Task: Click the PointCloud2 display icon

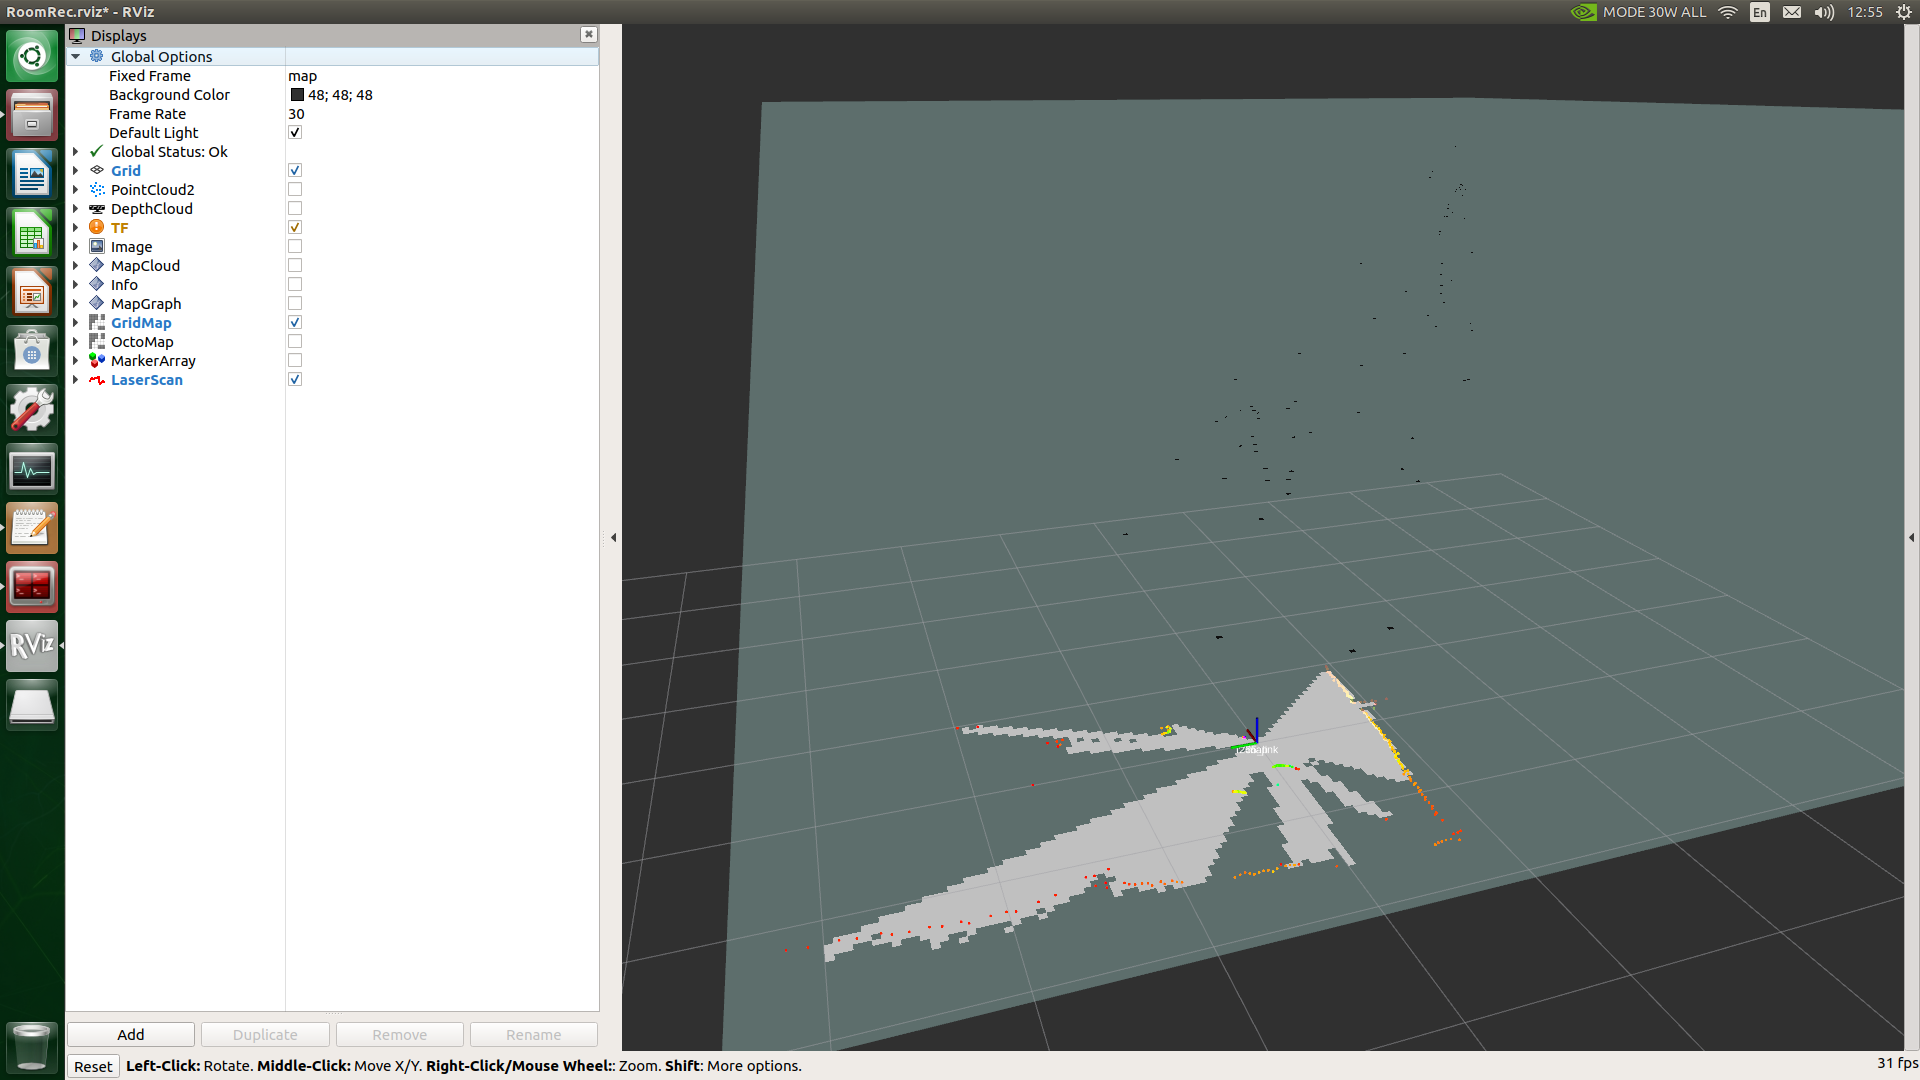Action: 97,190
